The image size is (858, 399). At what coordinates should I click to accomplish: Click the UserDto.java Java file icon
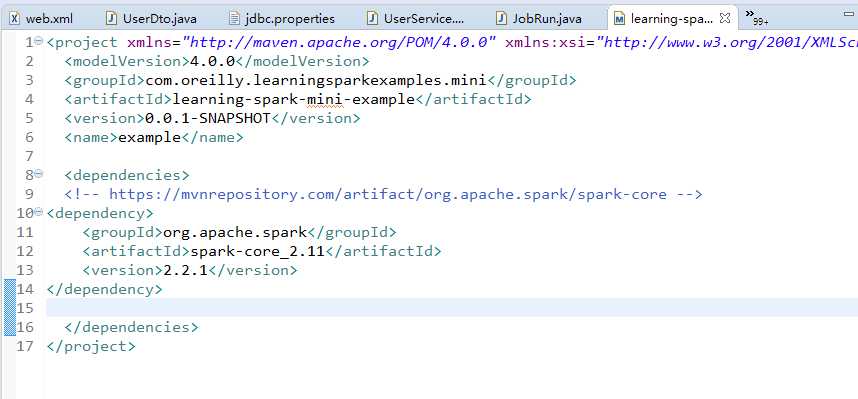click(x=112, y=19)
